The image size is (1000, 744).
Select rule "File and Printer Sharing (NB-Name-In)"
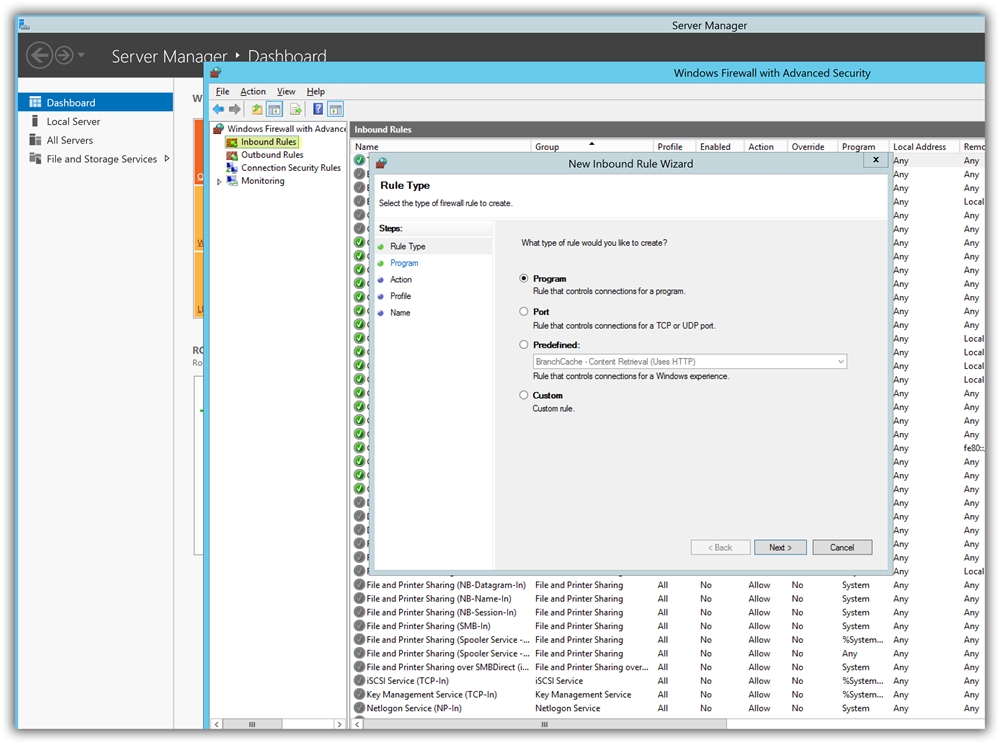point(439,599)
